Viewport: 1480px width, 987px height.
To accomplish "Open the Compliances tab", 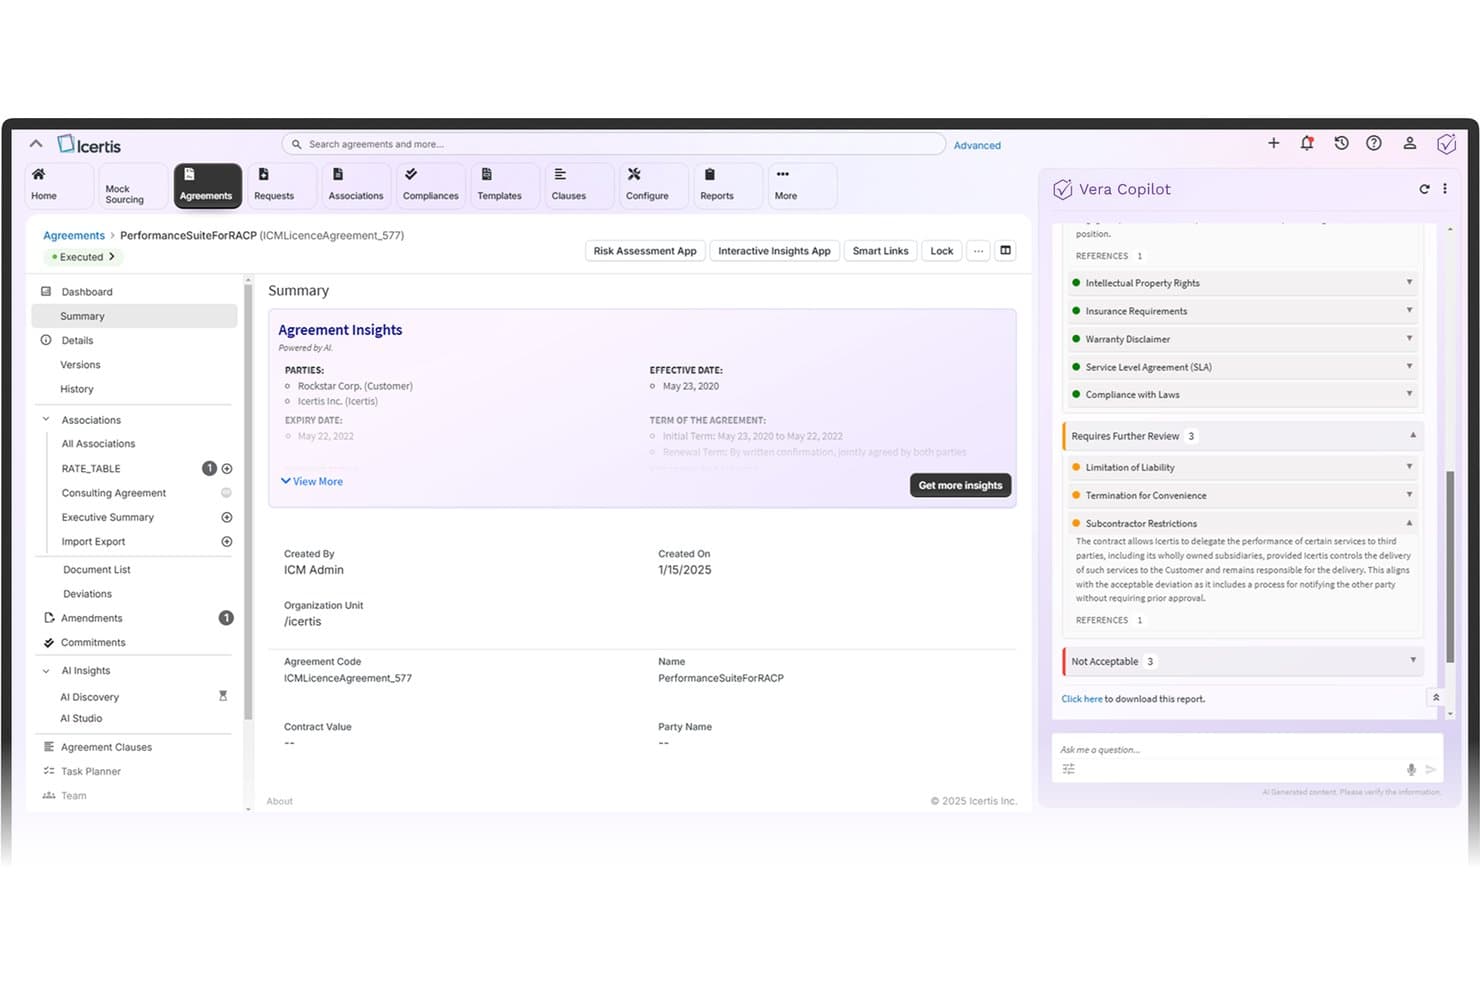I will tap(430, 185).
